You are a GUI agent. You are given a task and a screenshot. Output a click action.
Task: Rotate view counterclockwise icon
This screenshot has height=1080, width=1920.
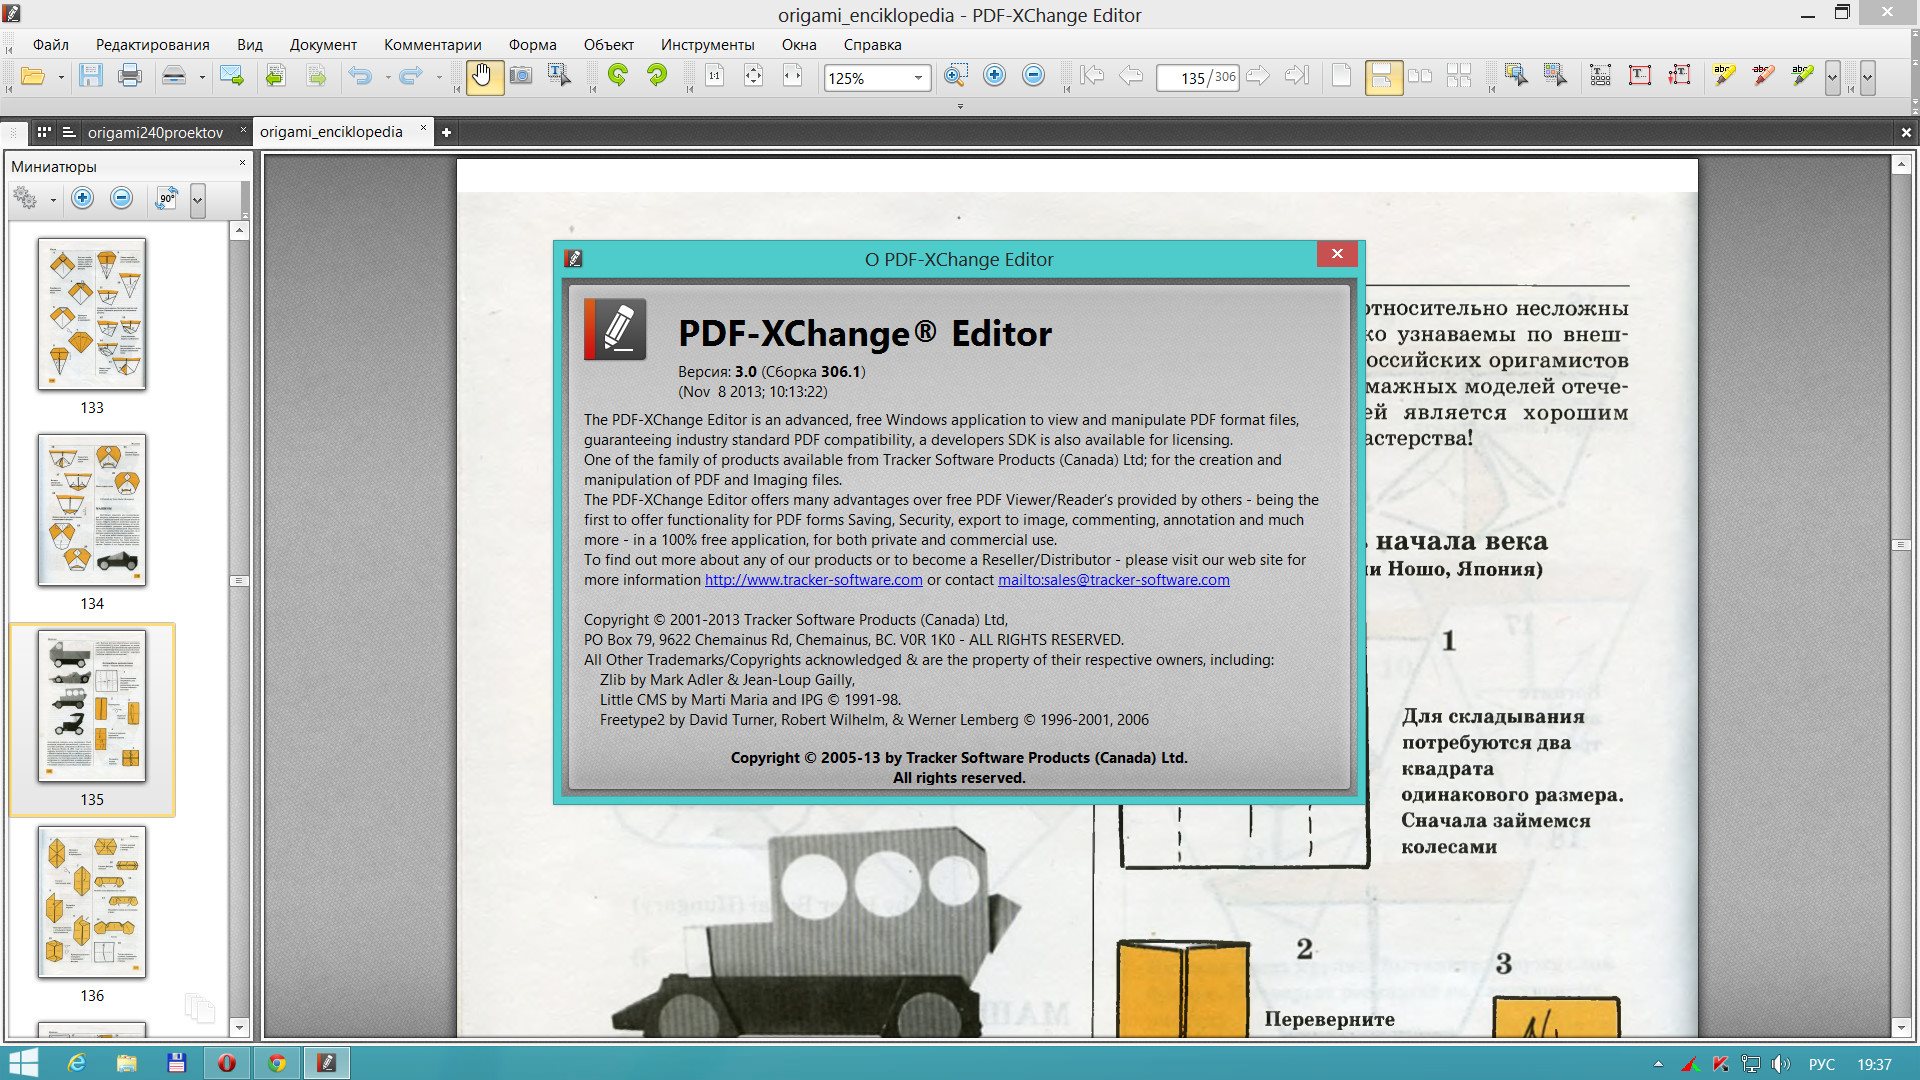point(618,77)
